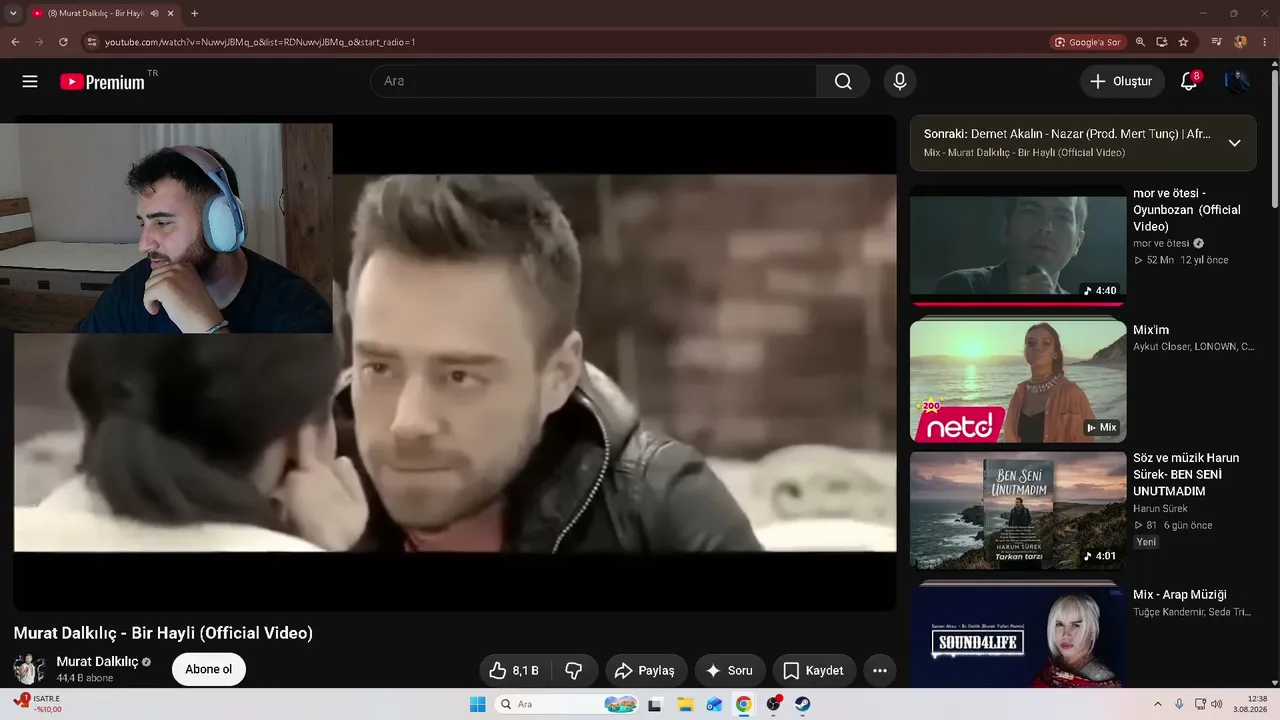Click the system tray microphone icon
The height and width of the screenshot is (720, 1280).
coord(1179,704)
